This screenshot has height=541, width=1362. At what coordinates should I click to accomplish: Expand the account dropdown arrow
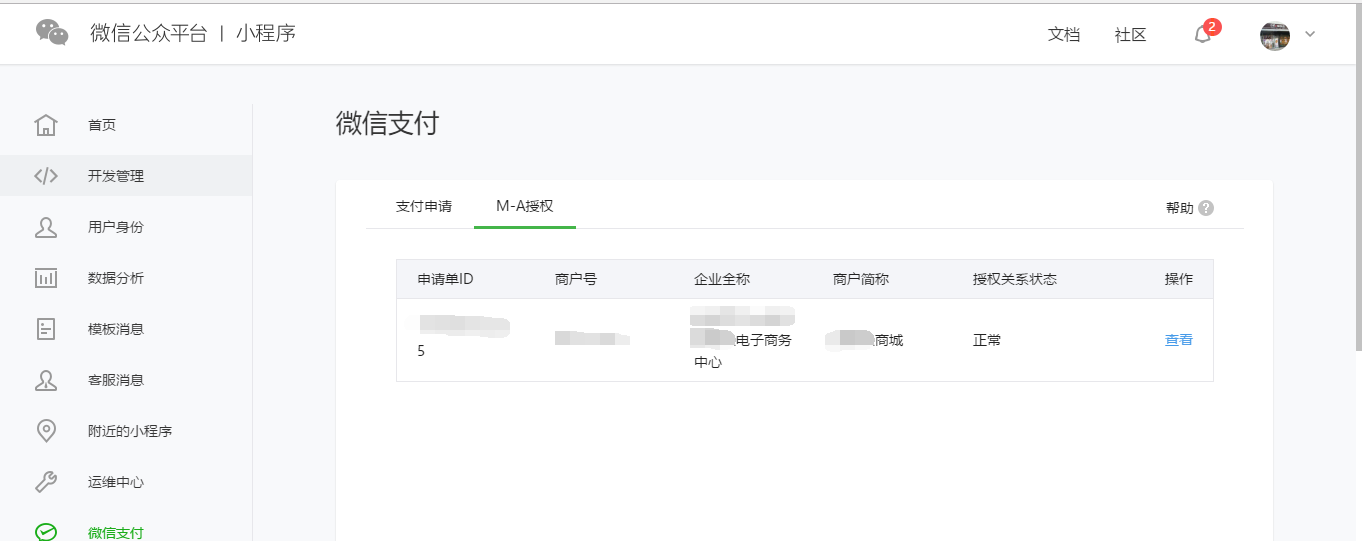click(1310, 34)
